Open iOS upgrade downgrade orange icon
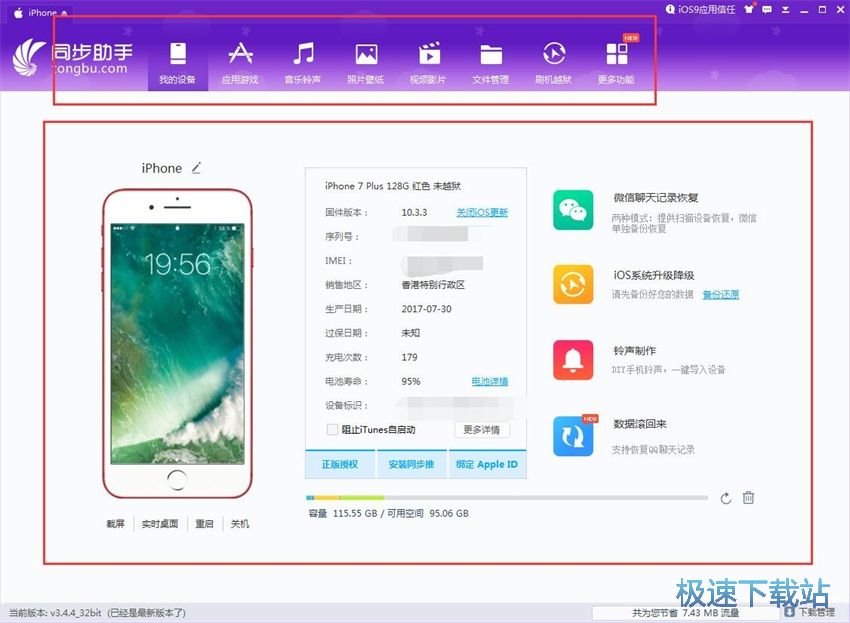Screen dimensions: 850x623 tap(573, 285)
